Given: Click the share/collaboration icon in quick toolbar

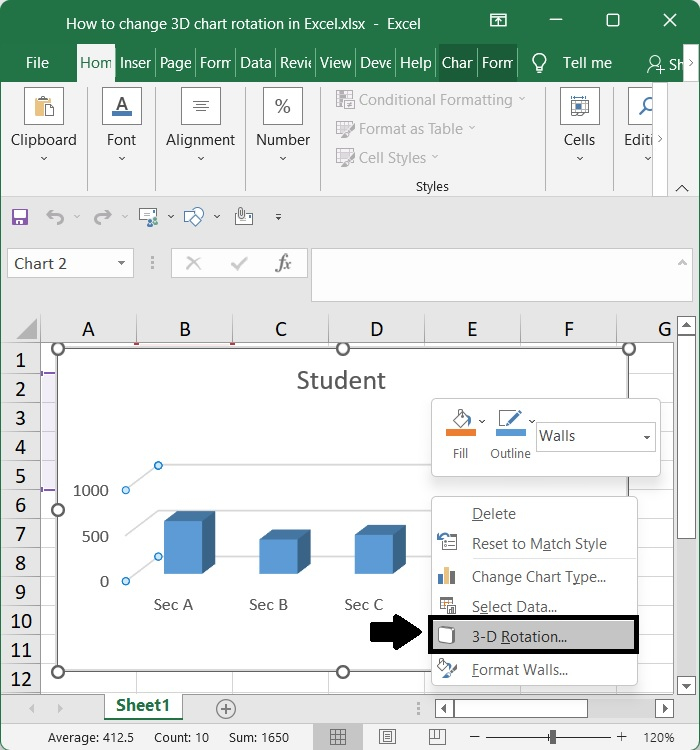Looking at the screenshot, I should click(148, 217).
